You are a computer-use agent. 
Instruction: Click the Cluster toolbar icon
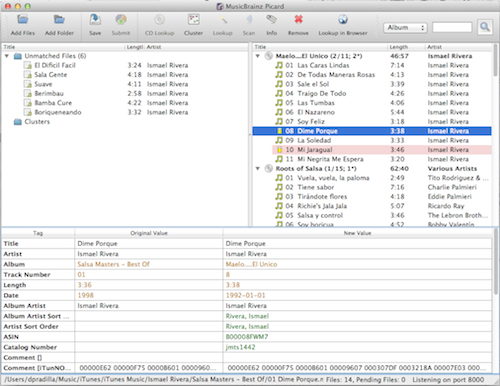point(193,20)
